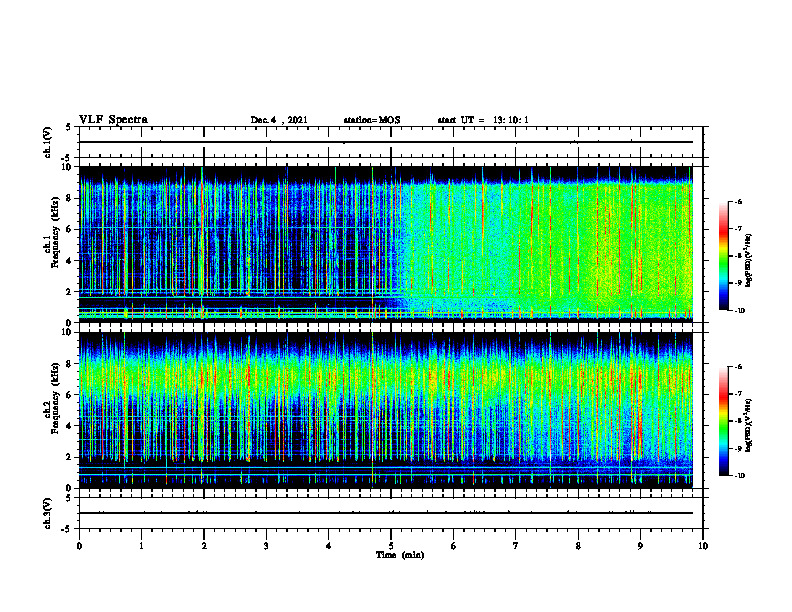Click the "5" tick on the time axis
The width and height of the screenshot is (792, 612).
click(391, 546)
